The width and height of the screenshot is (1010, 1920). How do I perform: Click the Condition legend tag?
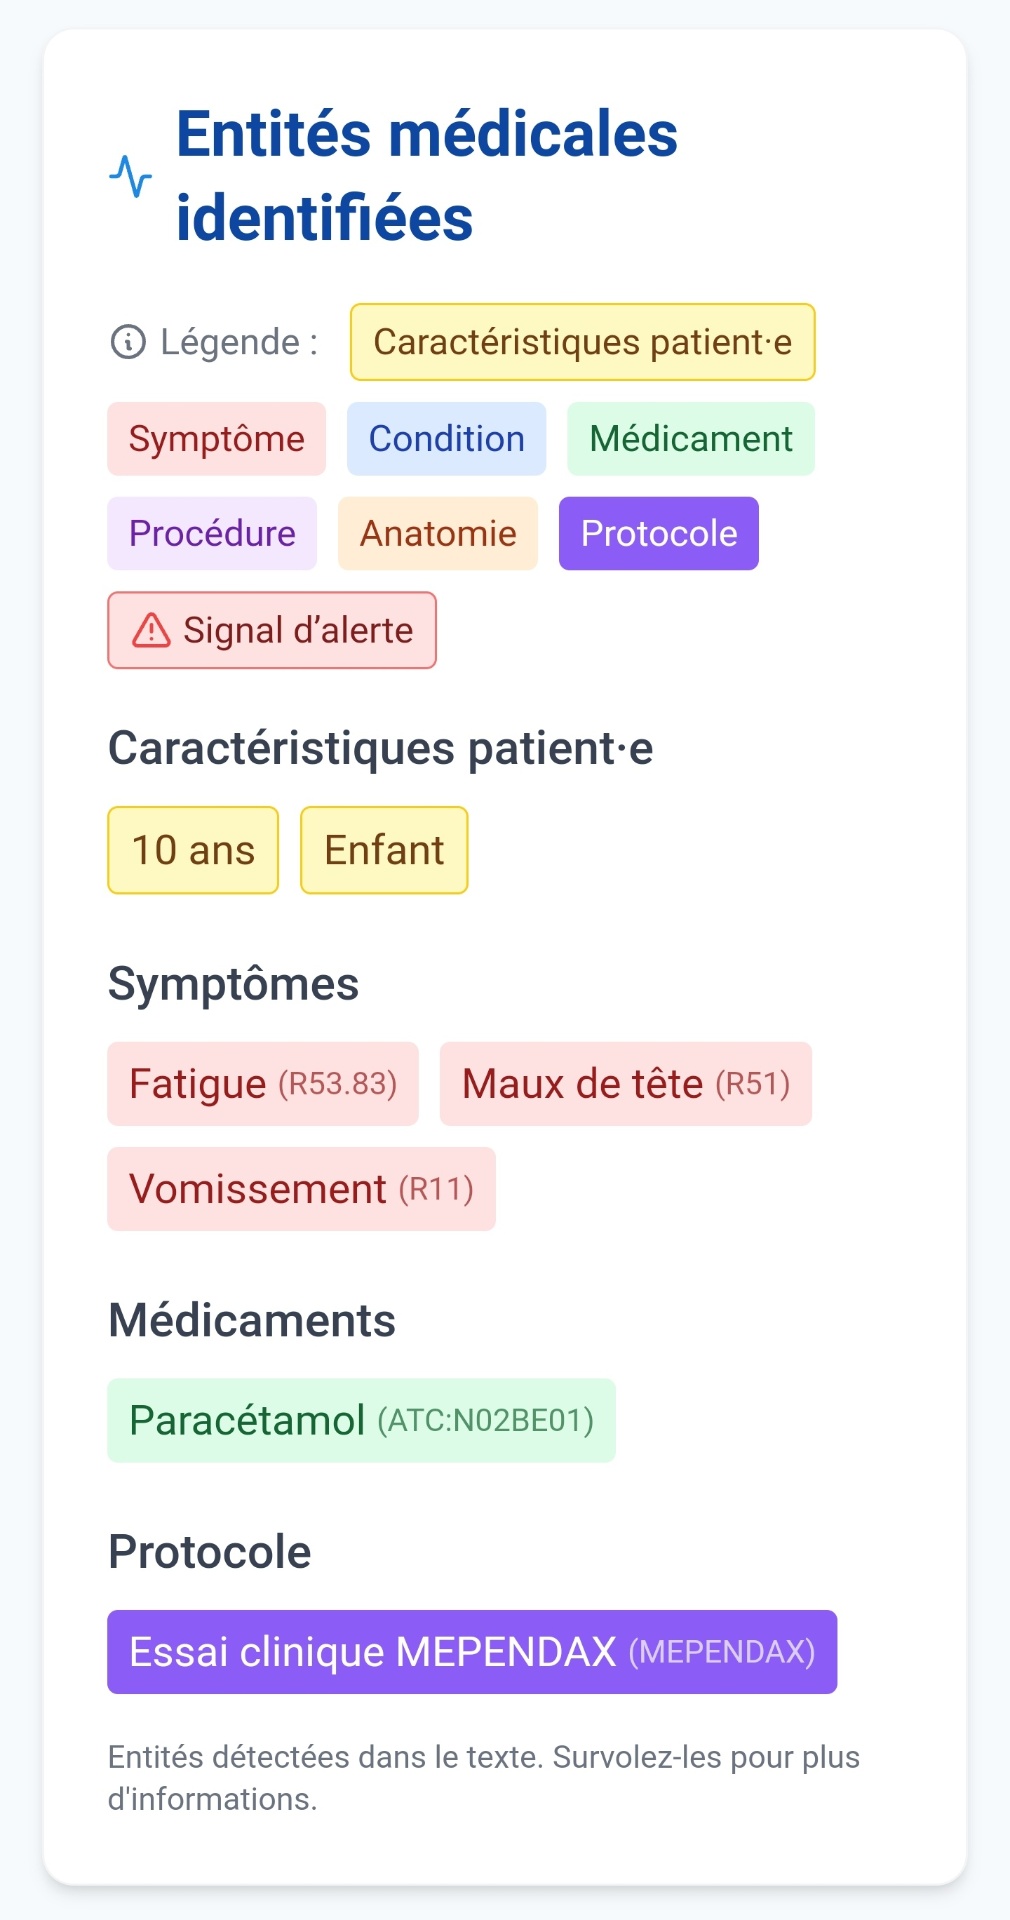[446, 439]
